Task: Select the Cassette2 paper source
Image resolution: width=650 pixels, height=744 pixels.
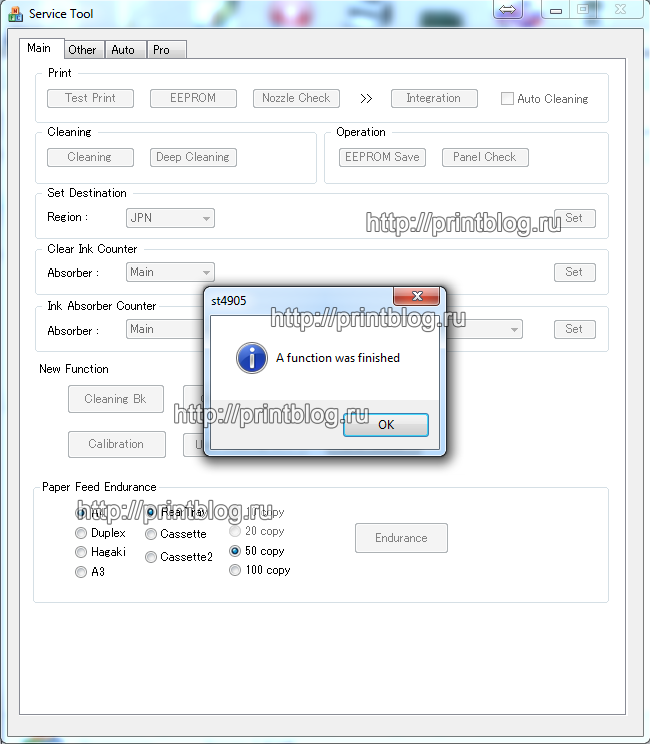Action: pos(151,557)
